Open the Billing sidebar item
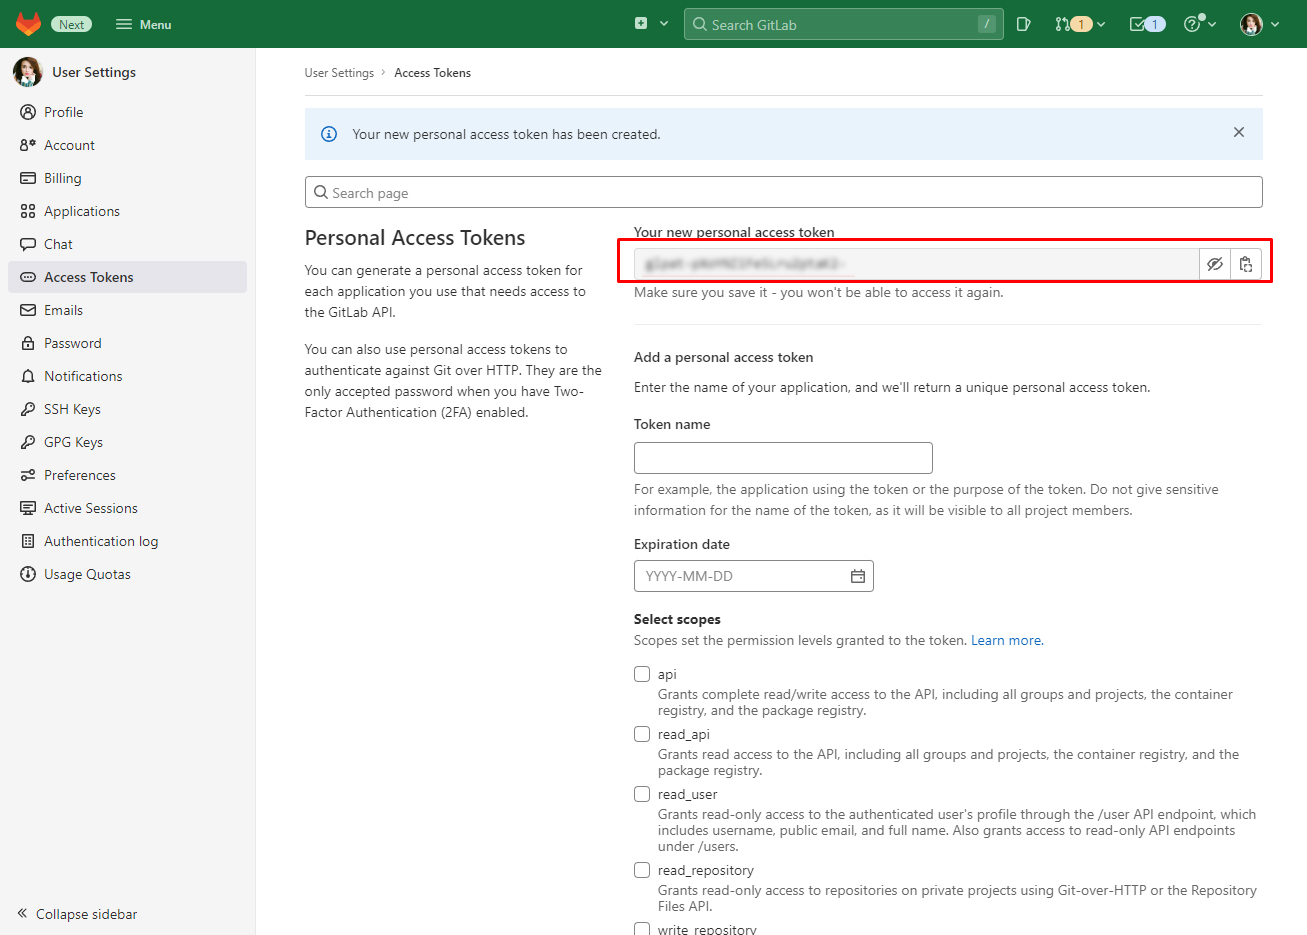Viewport: 1307px width, 935px height. click(127, 178)
